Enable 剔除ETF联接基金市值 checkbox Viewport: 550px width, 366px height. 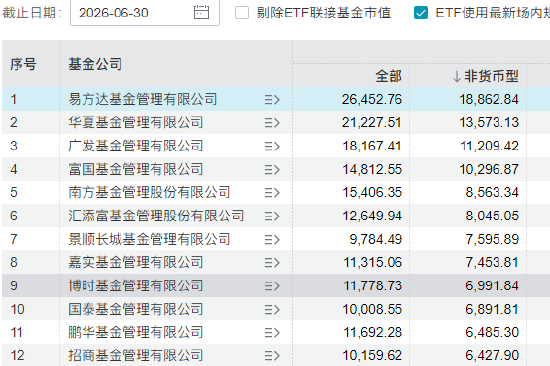242,13
